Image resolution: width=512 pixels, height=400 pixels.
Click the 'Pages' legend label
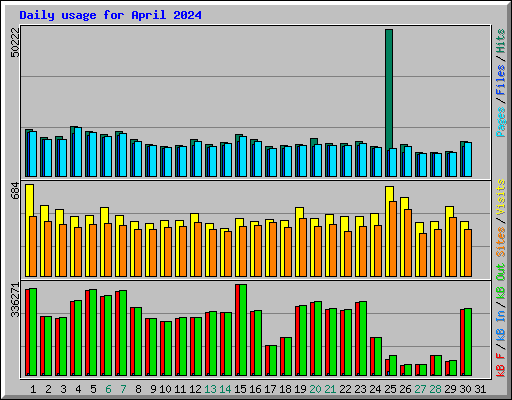501,122
